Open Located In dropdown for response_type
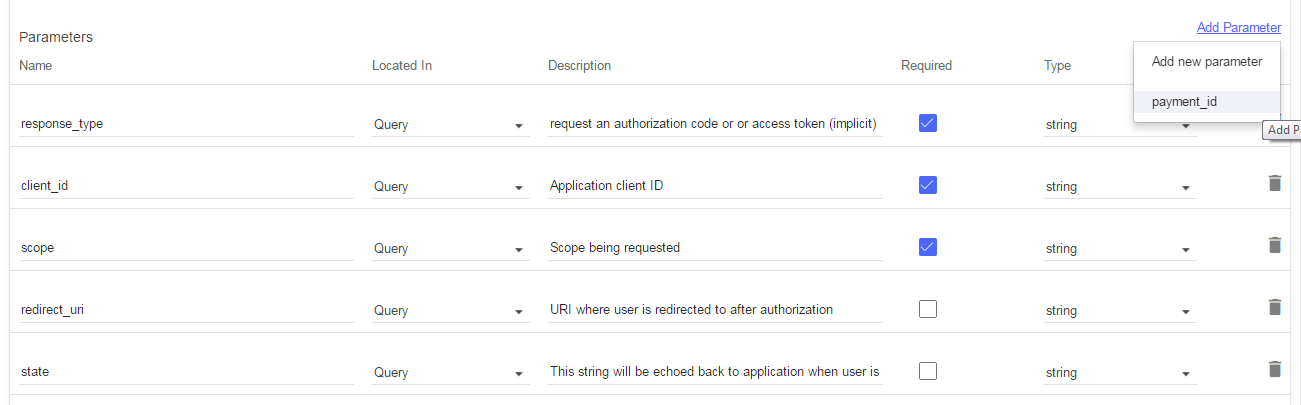This screenshot has width=1301, height=405. point(450,125)
